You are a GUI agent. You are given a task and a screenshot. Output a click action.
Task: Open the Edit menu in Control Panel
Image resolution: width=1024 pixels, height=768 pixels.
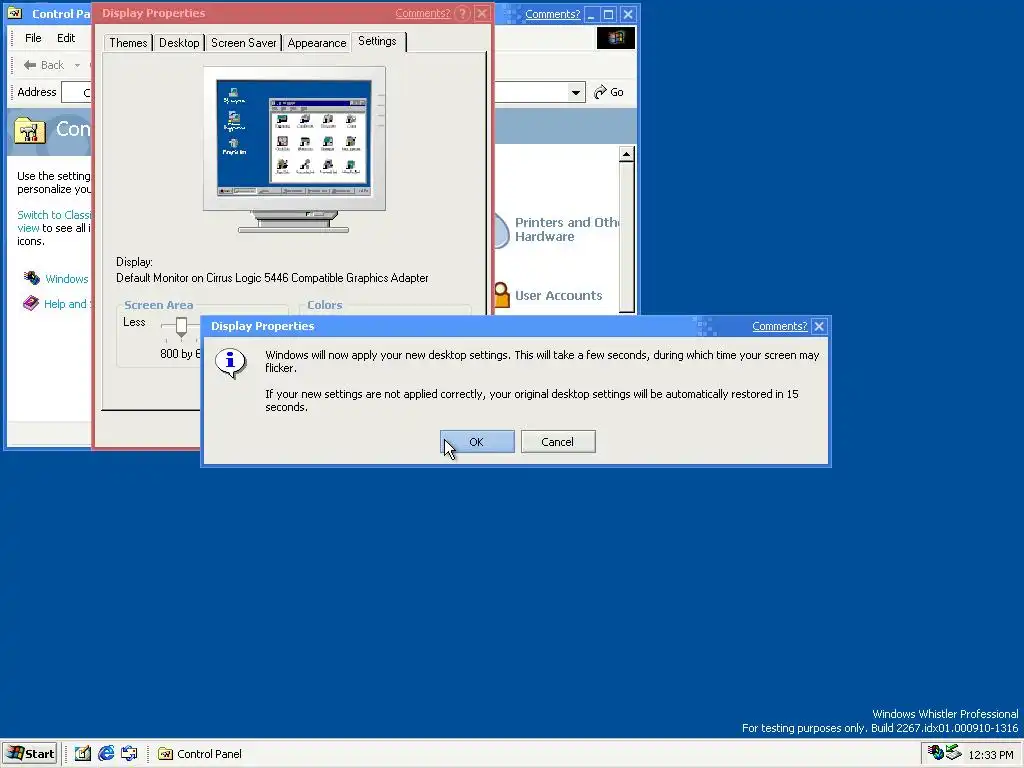pyautogui.click(x=66, y=39)
